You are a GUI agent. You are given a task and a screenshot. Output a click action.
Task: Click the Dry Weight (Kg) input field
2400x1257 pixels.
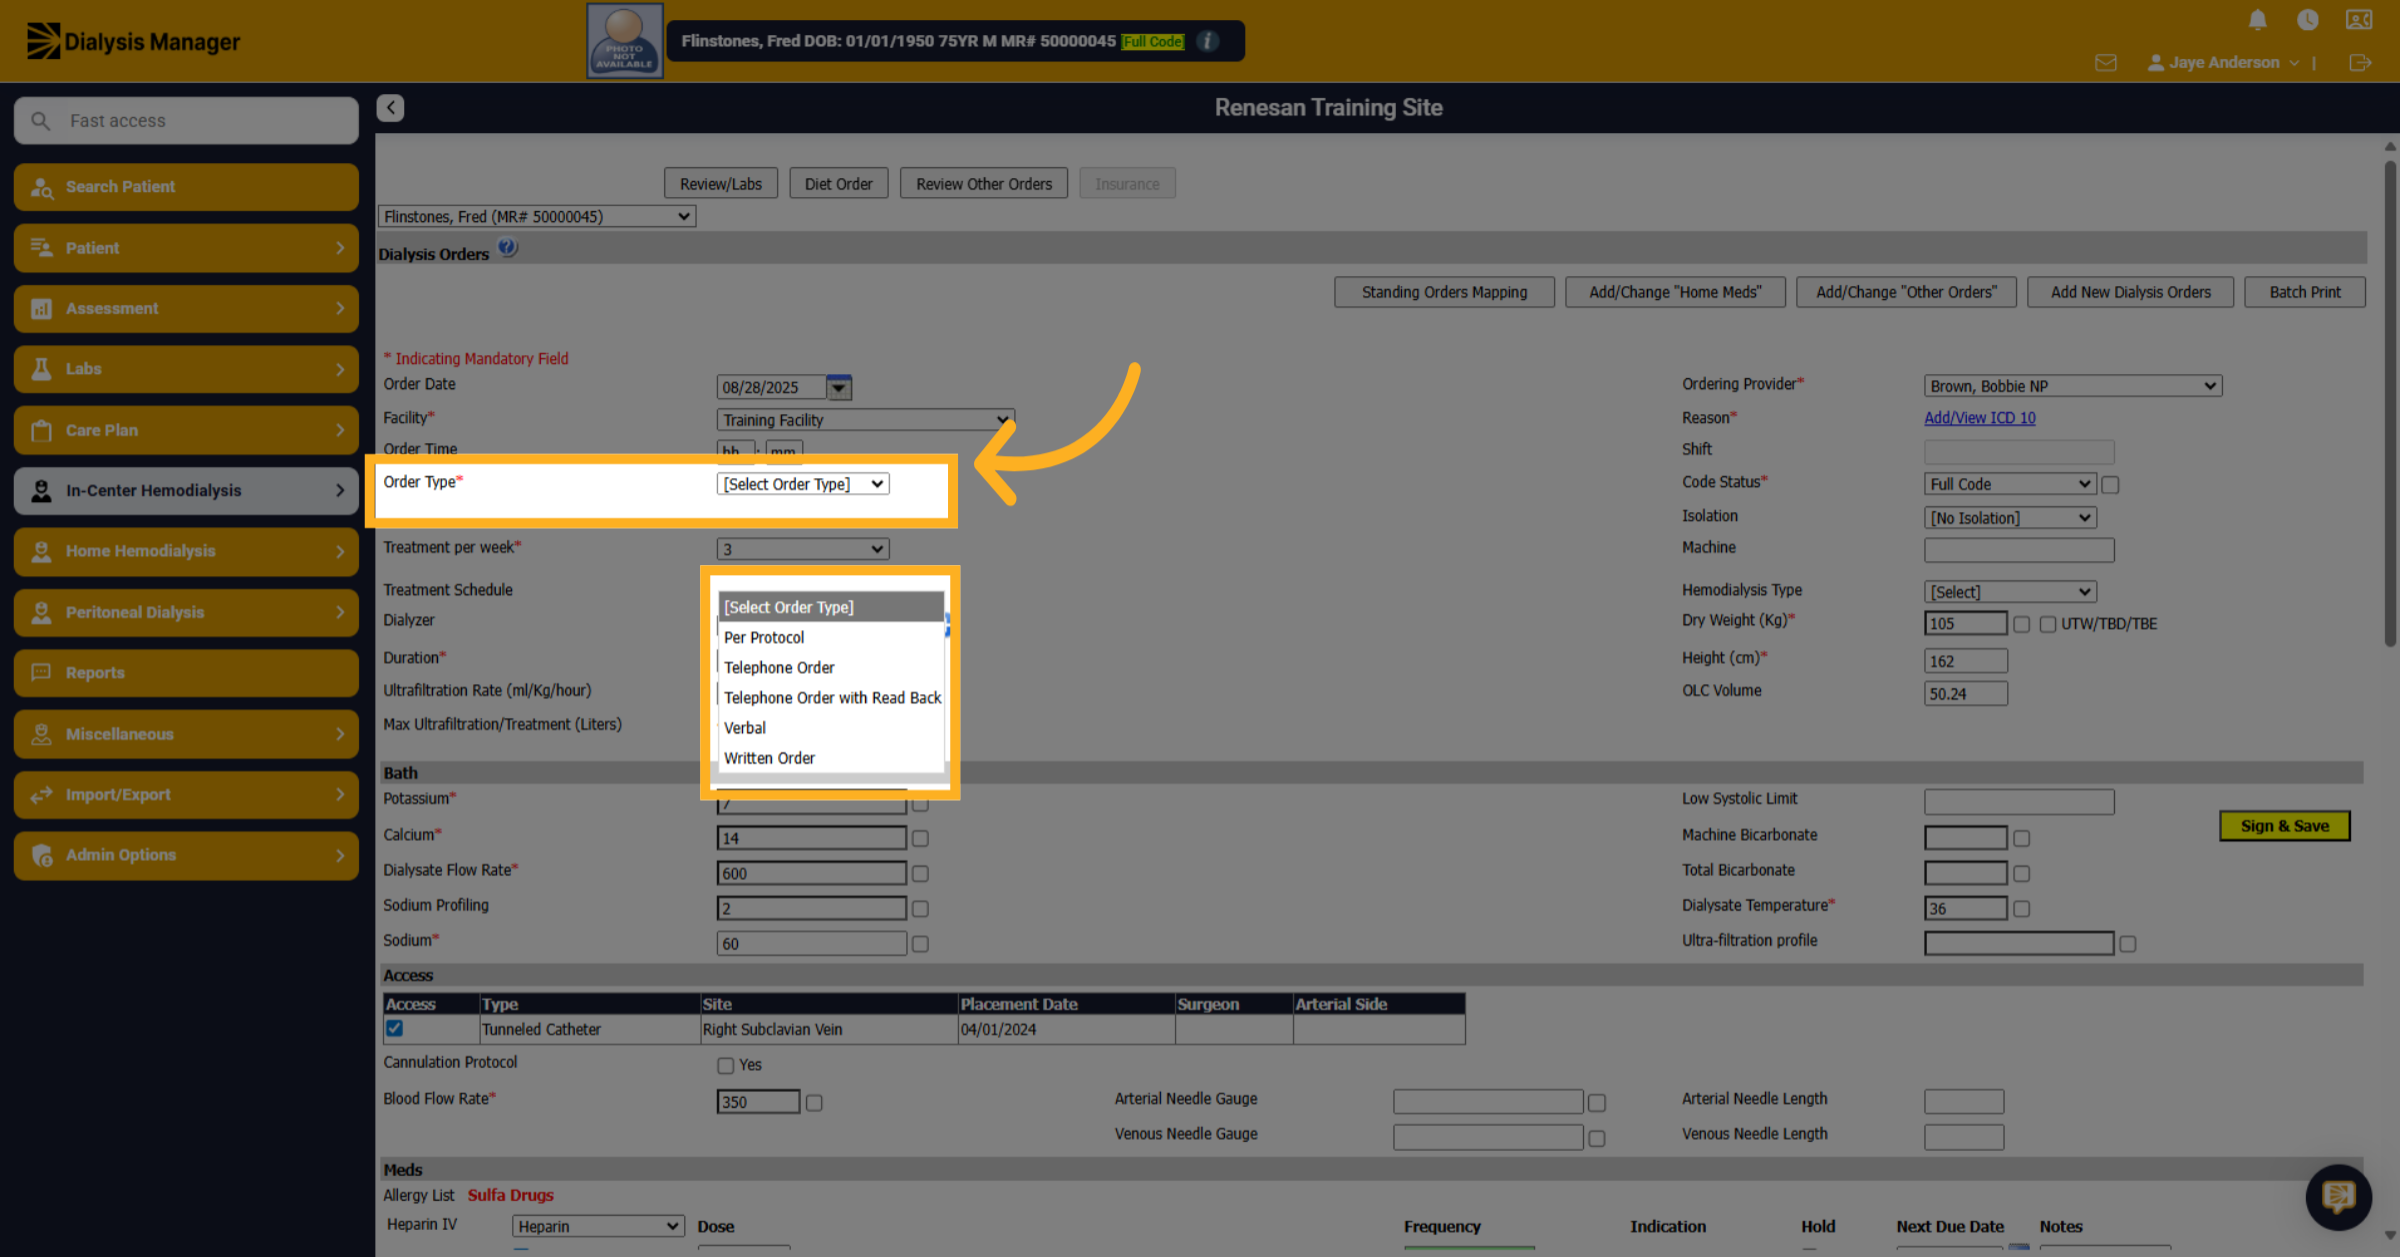tap(1965, 624)
